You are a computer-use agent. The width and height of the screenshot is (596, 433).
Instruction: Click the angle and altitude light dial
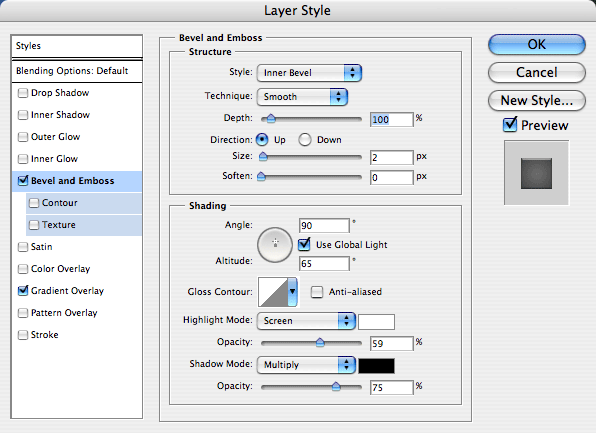point(275,245)
